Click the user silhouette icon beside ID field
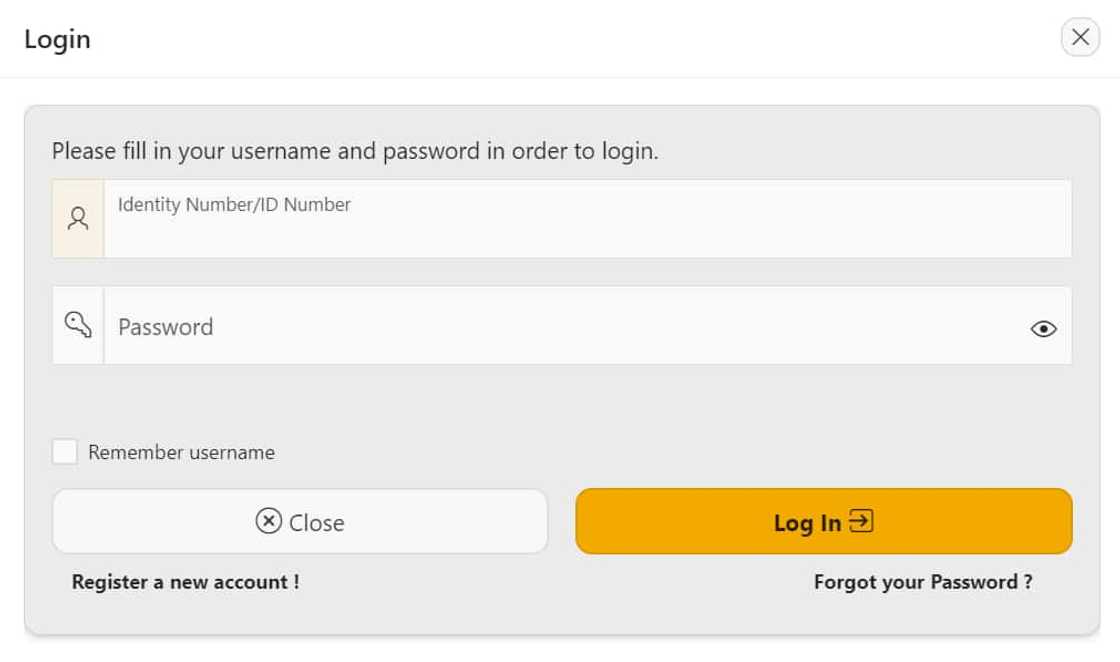The image size is (1120, 662). (x=78, y=218)
